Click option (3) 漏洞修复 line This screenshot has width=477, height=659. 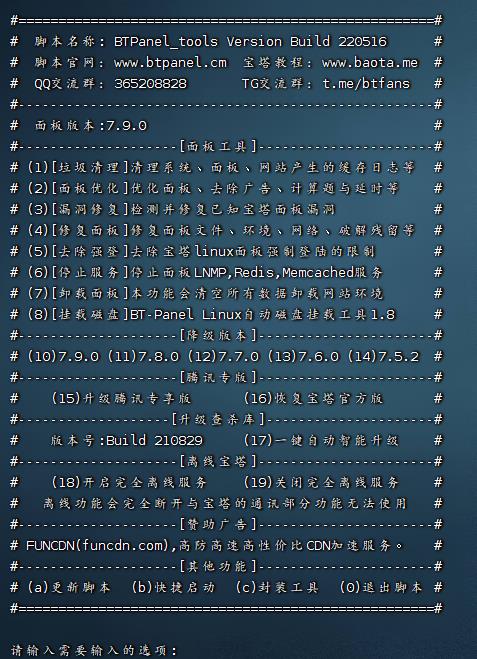pos(182,210)
